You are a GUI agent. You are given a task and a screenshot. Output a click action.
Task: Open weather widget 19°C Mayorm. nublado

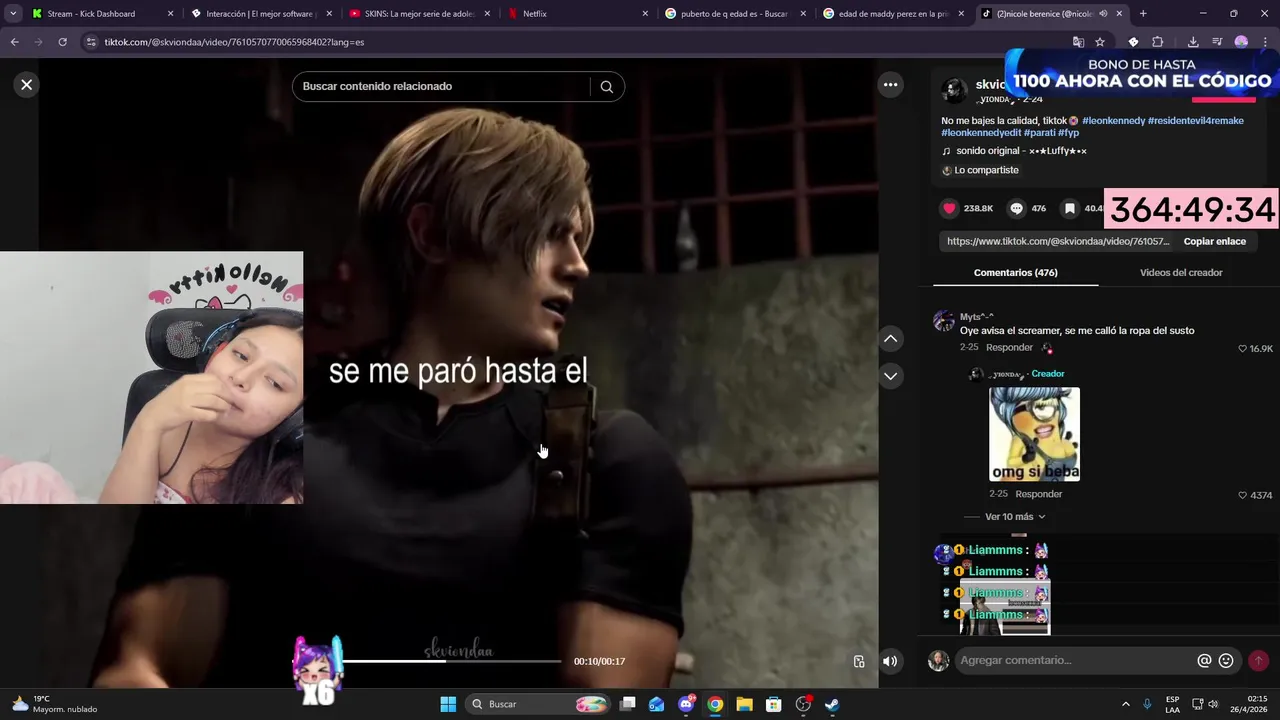point(55,704)
